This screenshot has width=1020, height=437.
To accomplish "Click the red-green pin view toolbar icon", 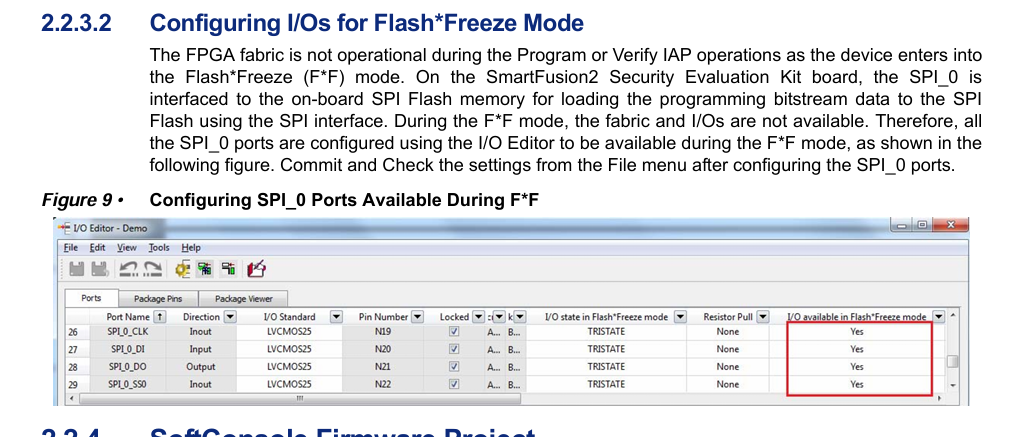I will [x=228, y=269].
